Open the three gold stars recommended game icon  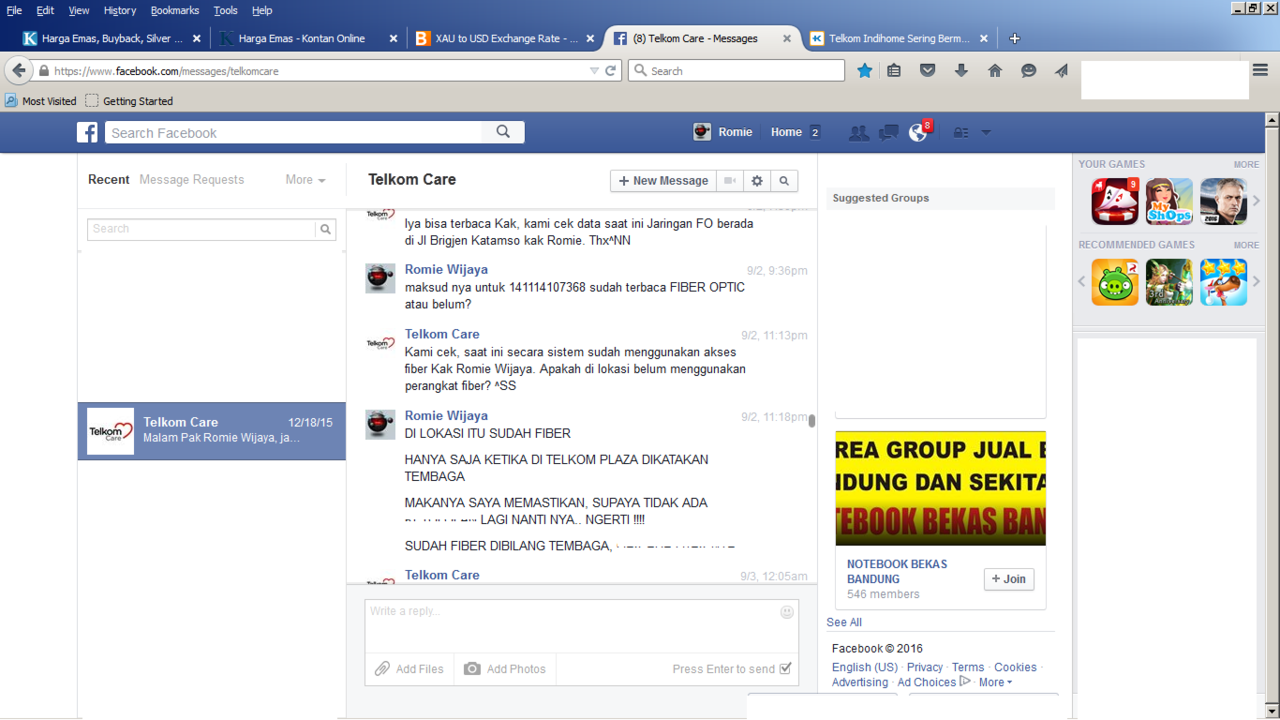coord(1223,282)
